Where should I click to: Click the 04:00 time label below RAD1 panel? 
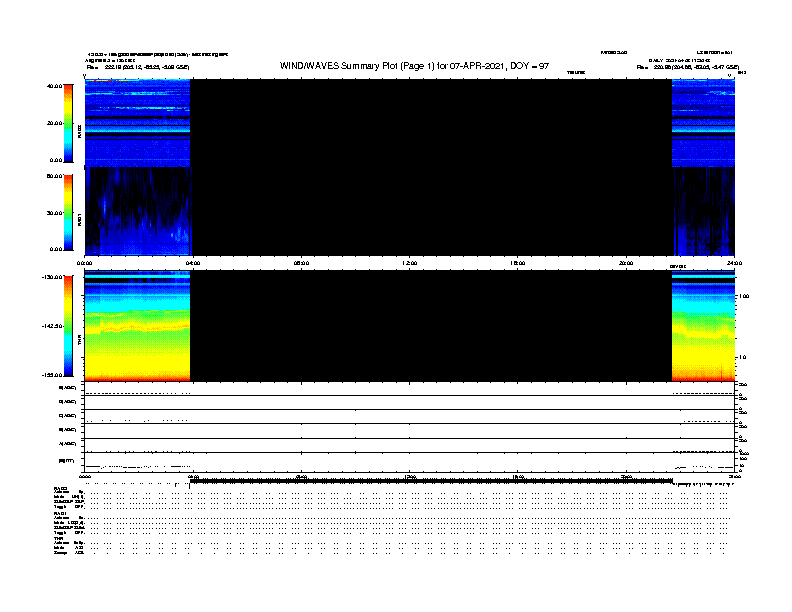(193, 263)
